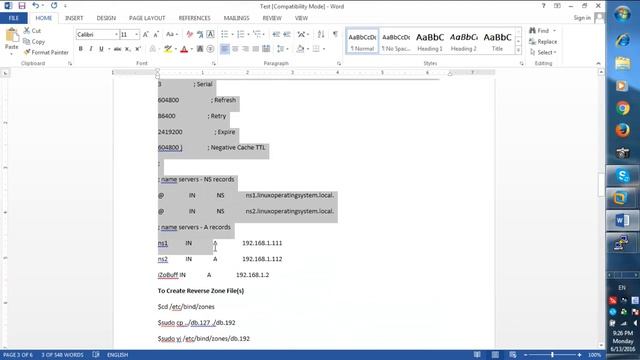Image resolution: width=640 pixels, height=360 pixels.
Task: Open the font size dropdown
Action: tap(136, 35)
